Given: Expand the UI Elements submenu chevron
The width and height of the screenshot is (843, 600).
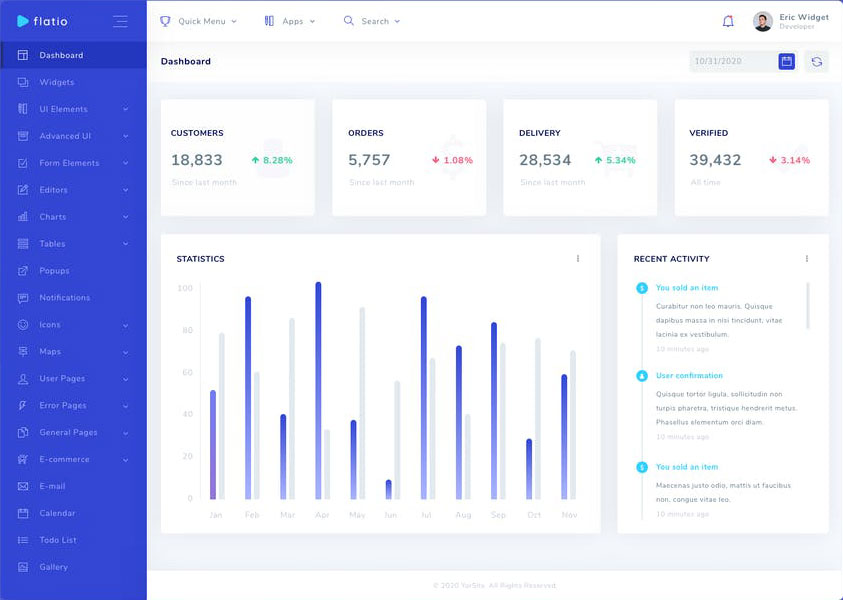Looking at the screenshot, I should coord(126,109).
